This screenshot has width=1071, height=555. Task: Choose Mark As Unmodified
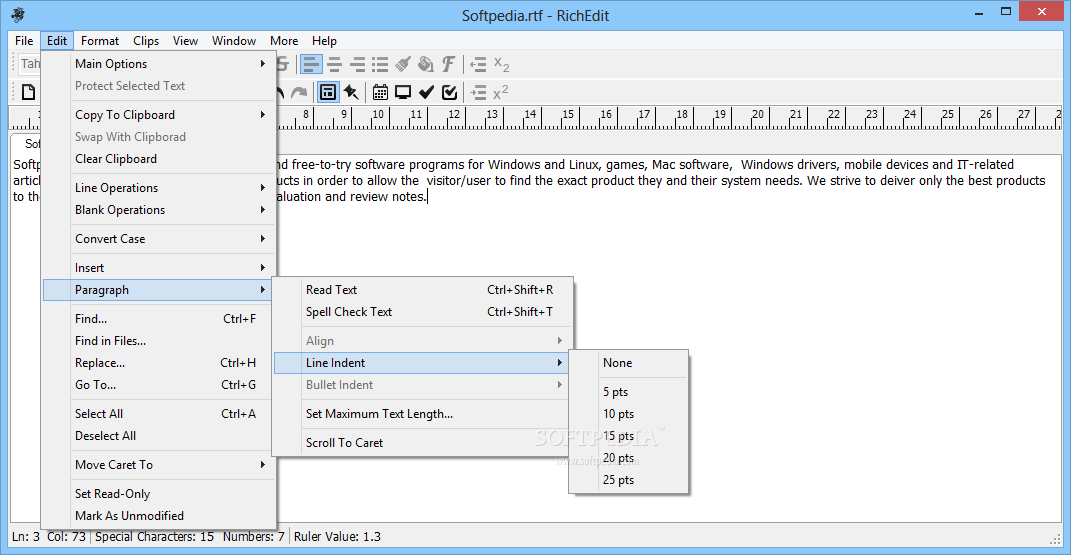click(x=158, y=515)
